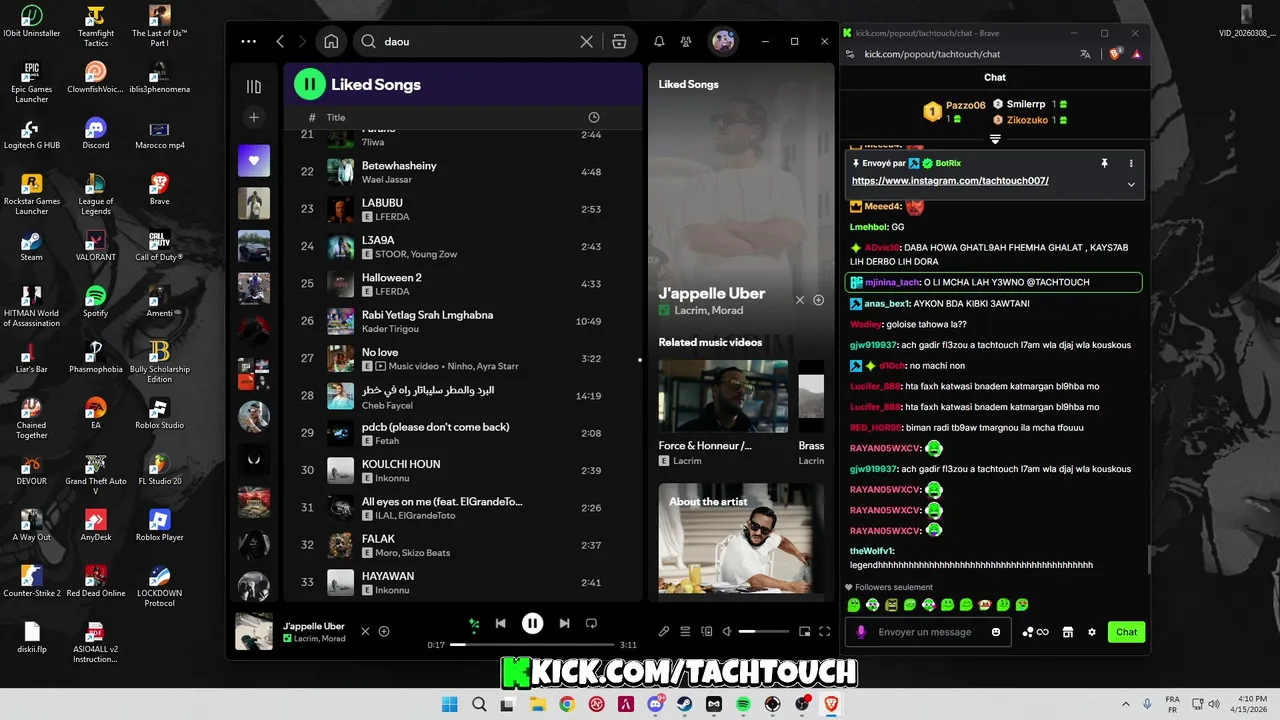Pause Liked Songs with the green header button
Viewport: 1280px width, 720px height.
point(310,85)
